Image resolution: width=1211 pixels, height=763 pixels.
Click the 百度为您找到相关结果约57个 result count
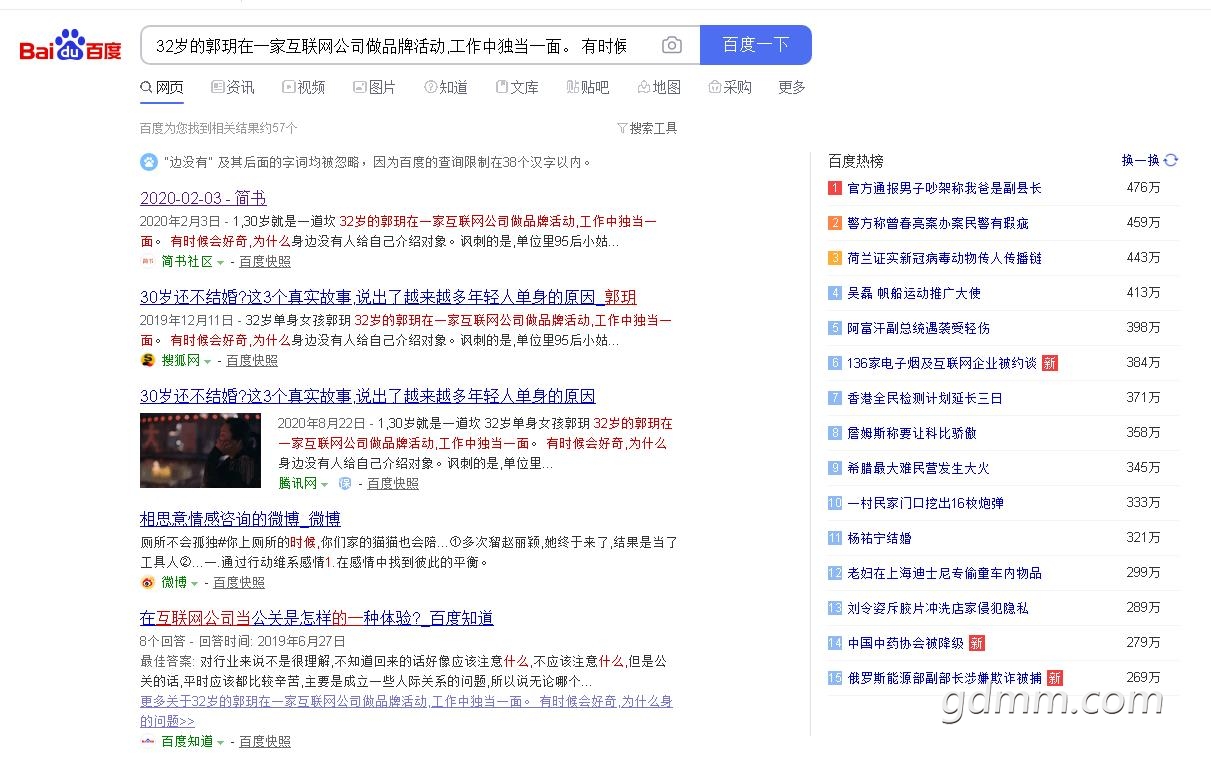tap(219, 128)
